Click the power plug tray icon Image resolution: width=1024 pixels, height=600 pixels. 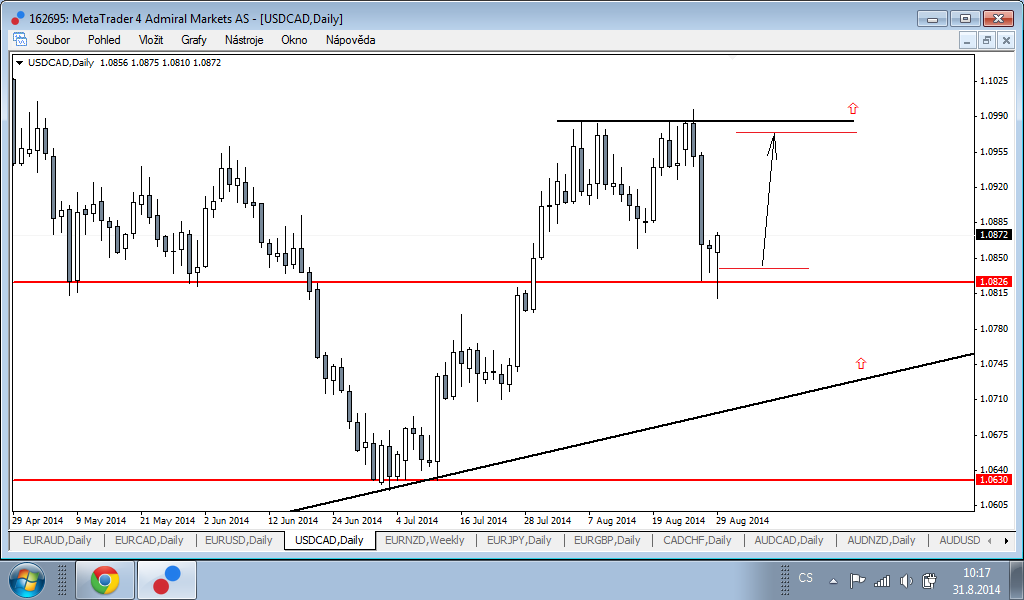coord(930,580)
